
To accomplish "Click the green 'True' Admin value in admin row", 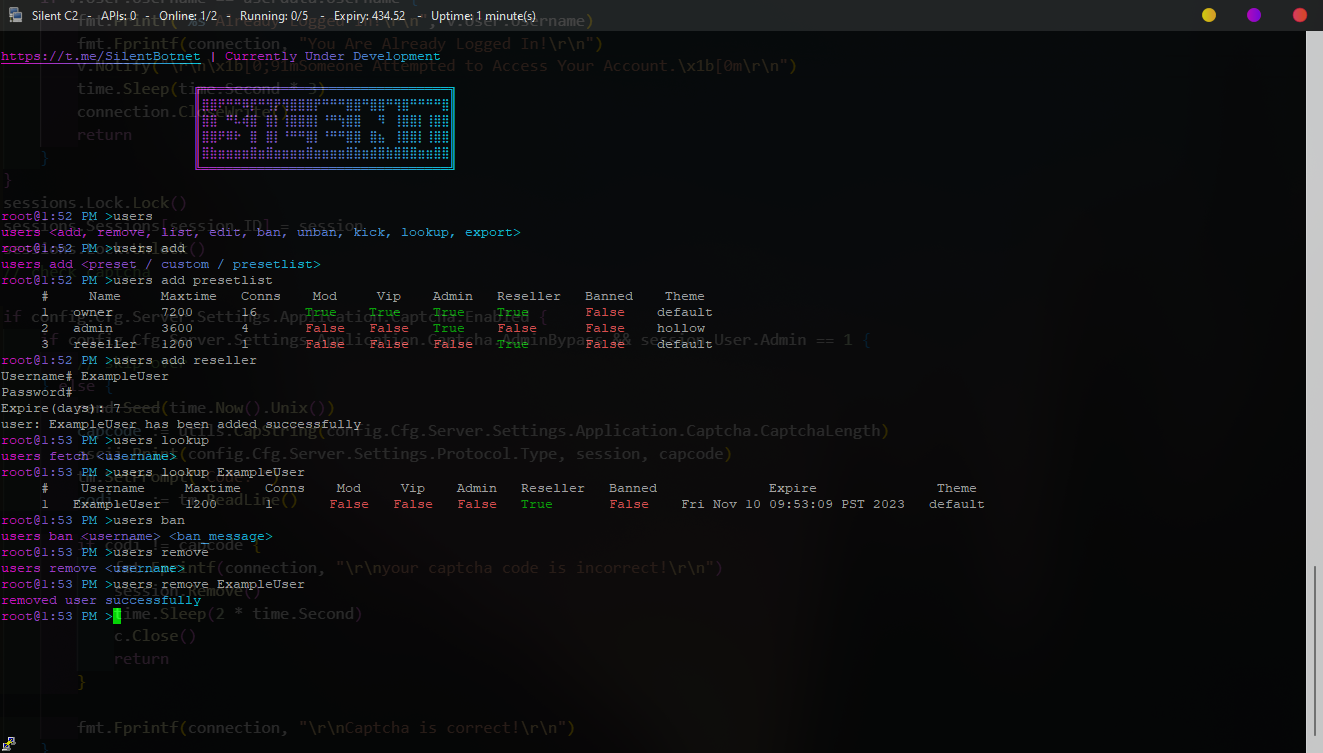I will 449,328.
